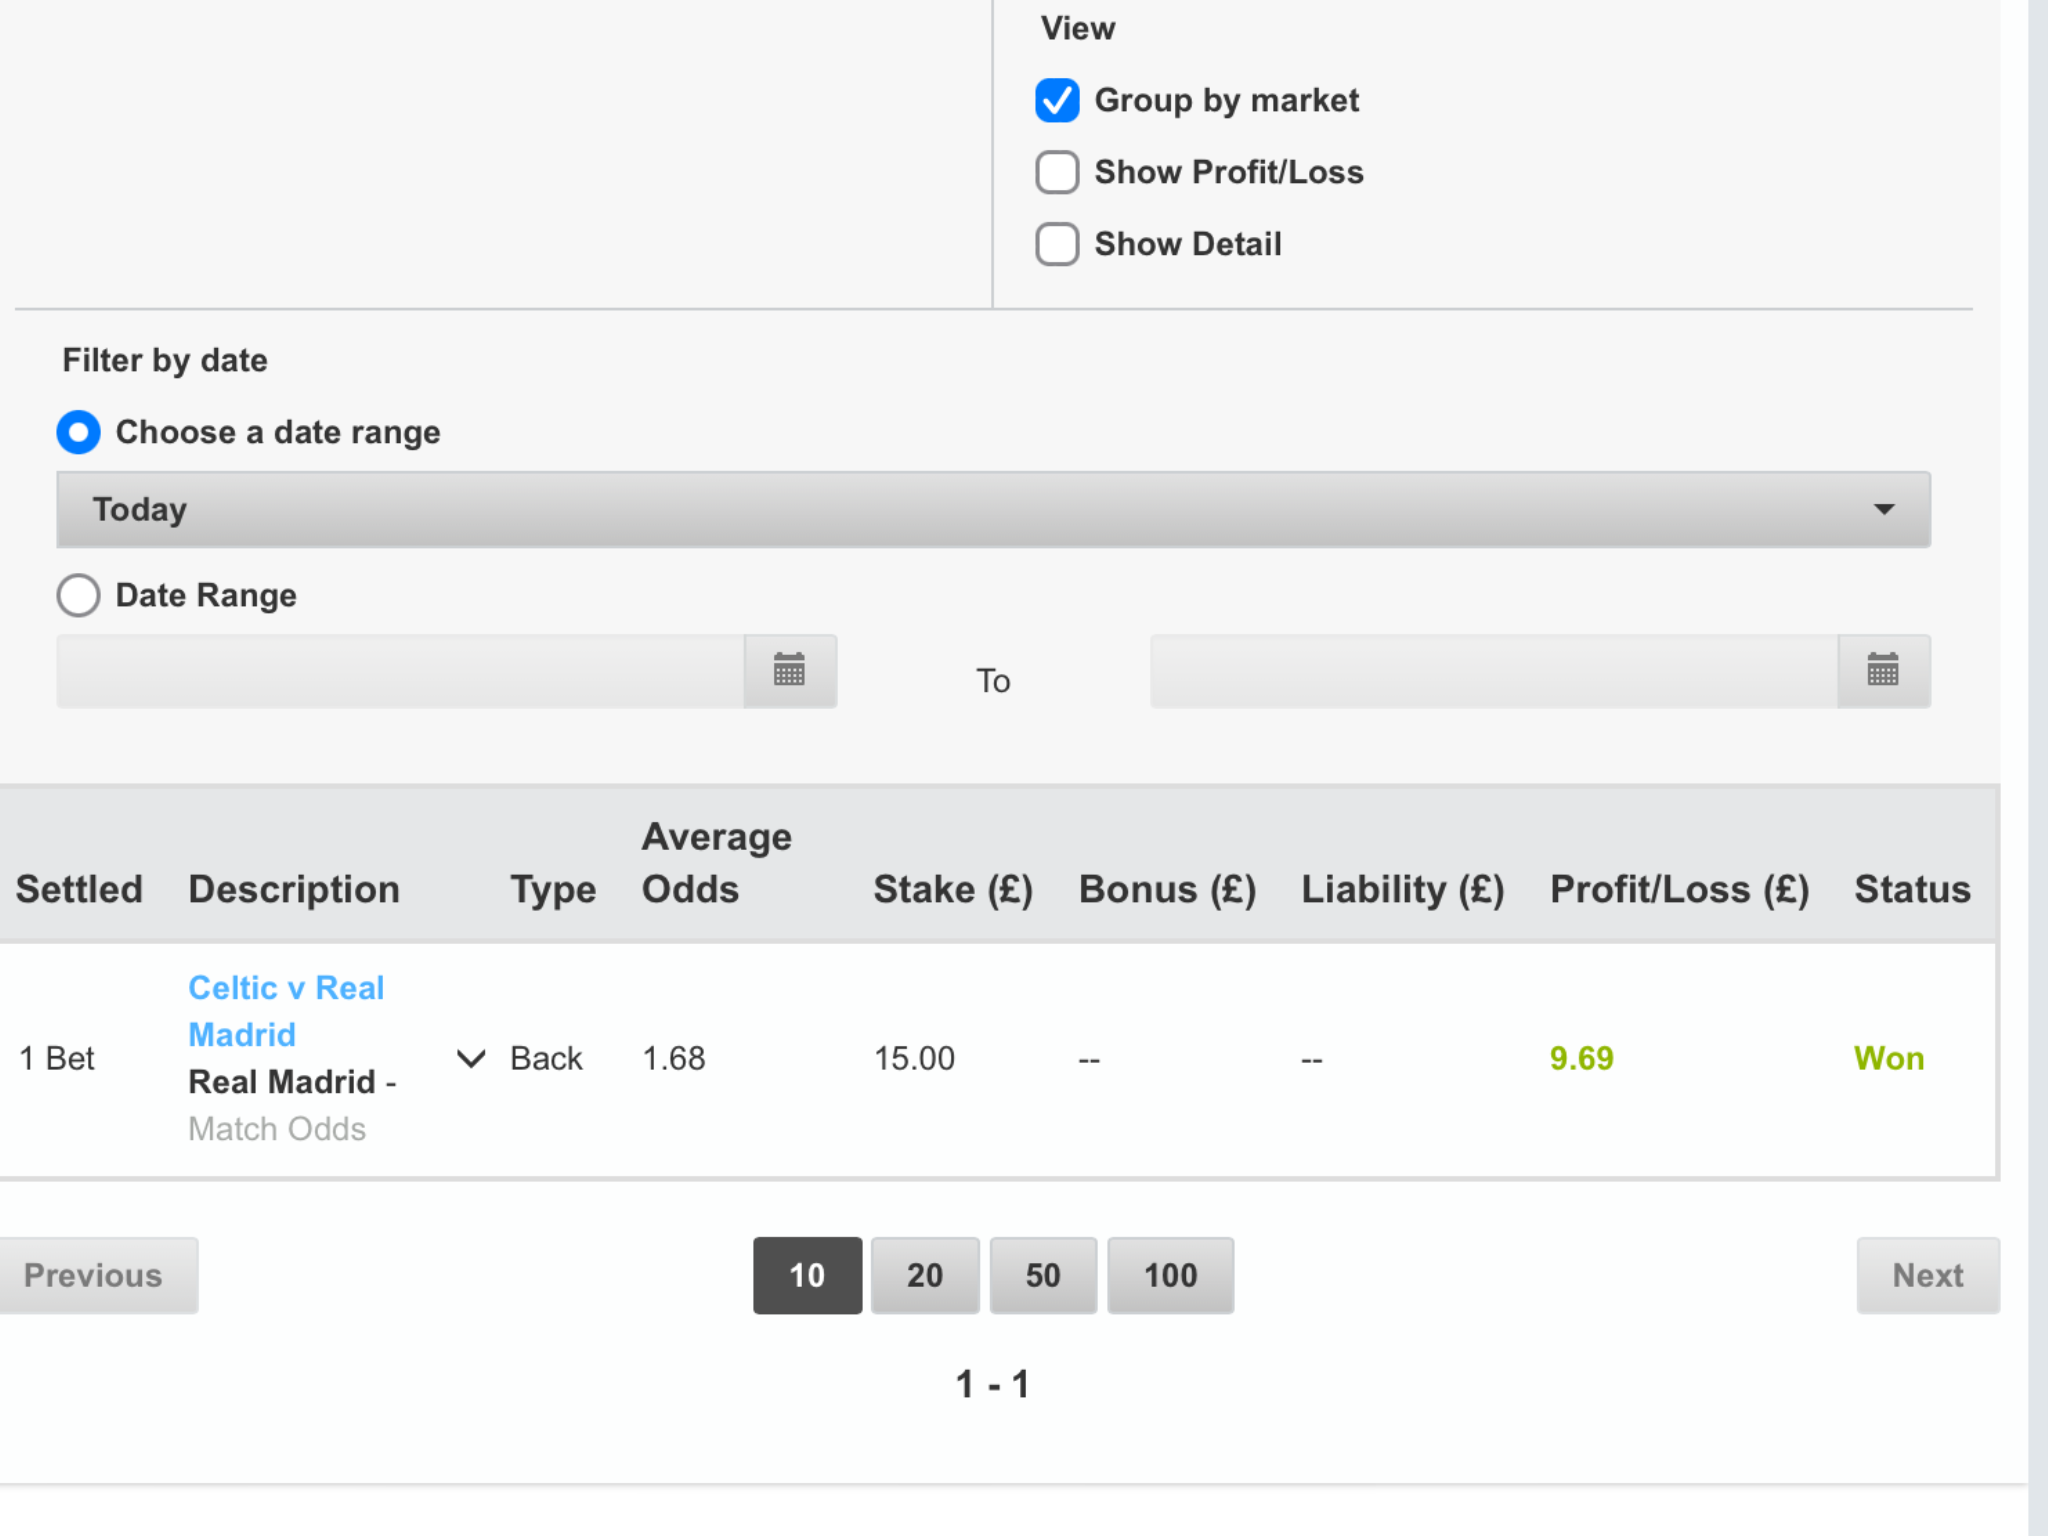
Task: Click the Bonus (£) column header
Action: pyautogui.click(x=1167, y=889)
